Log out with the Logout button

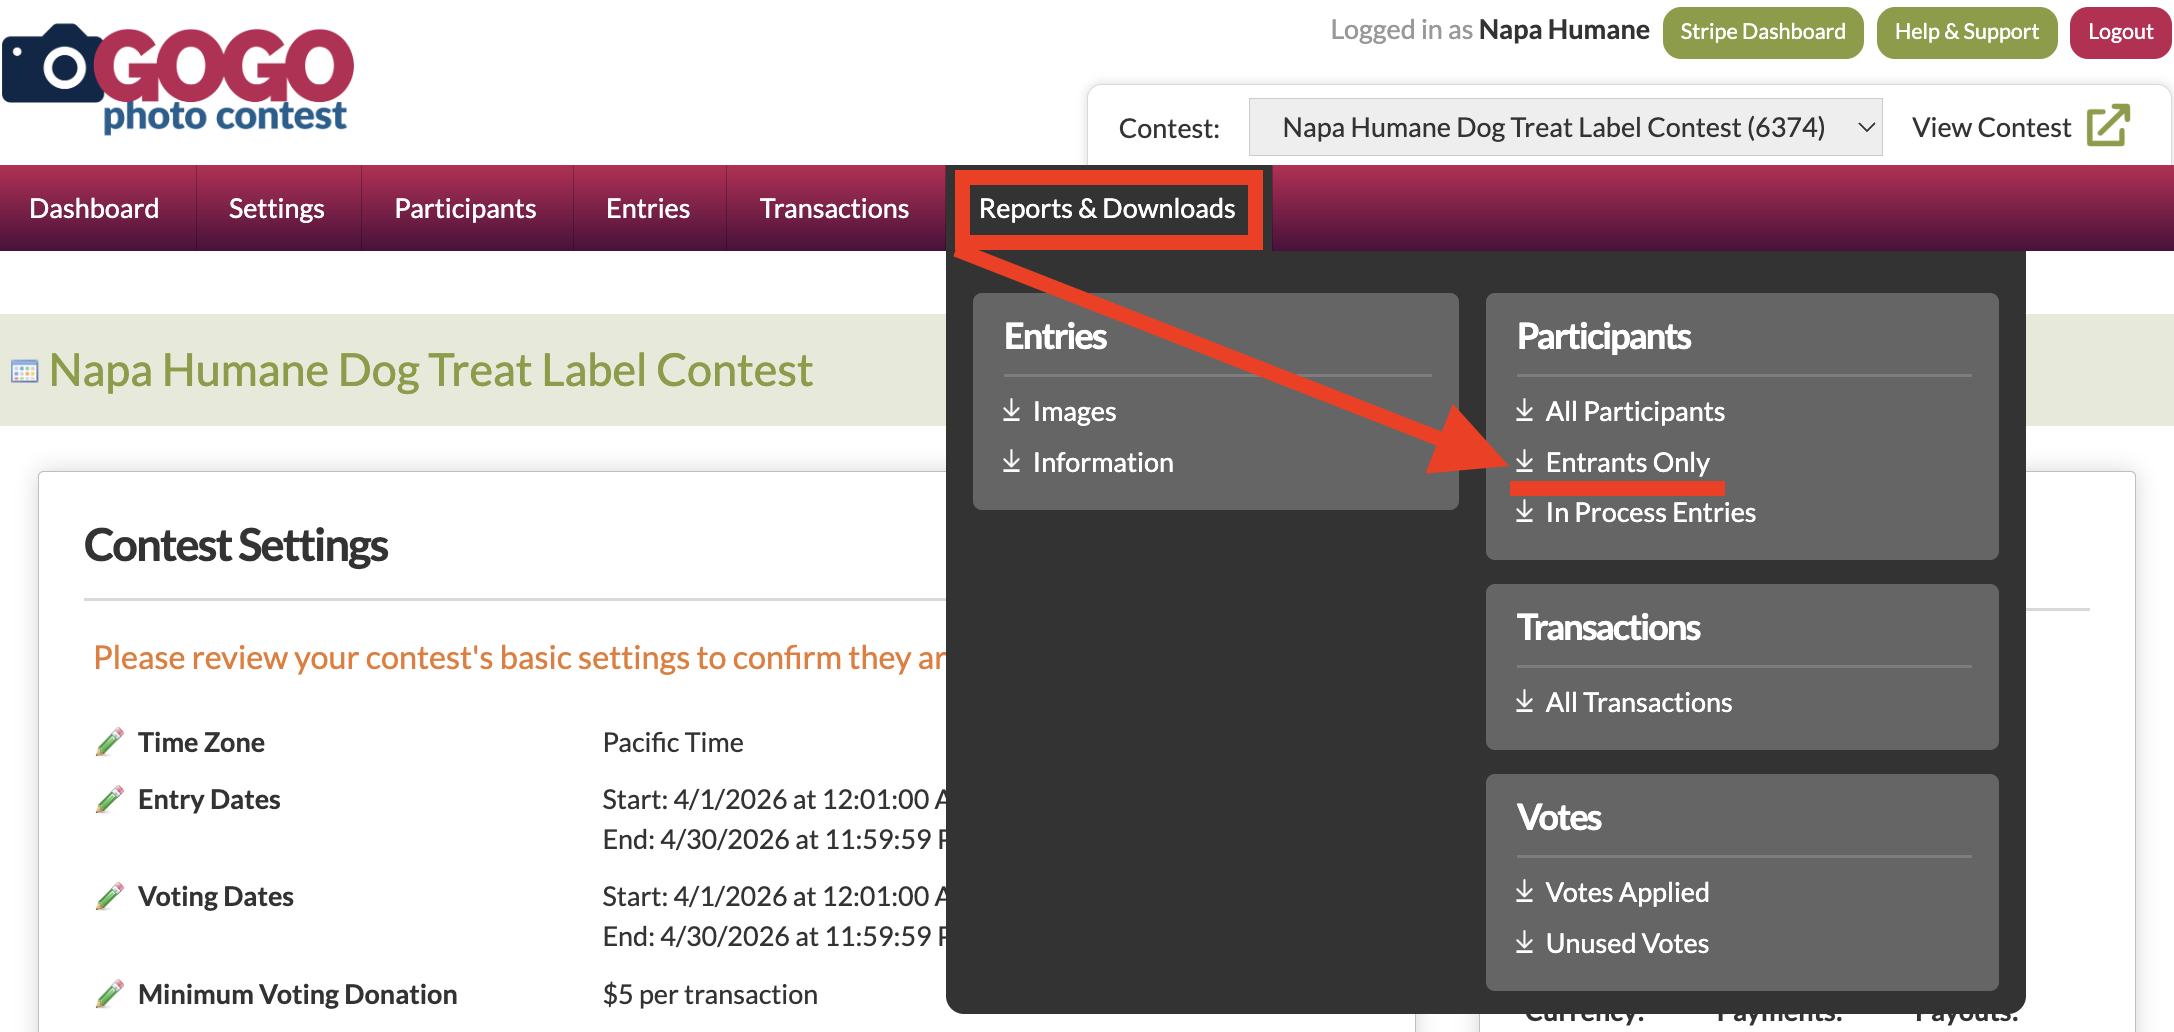(x=2120, y=32)
